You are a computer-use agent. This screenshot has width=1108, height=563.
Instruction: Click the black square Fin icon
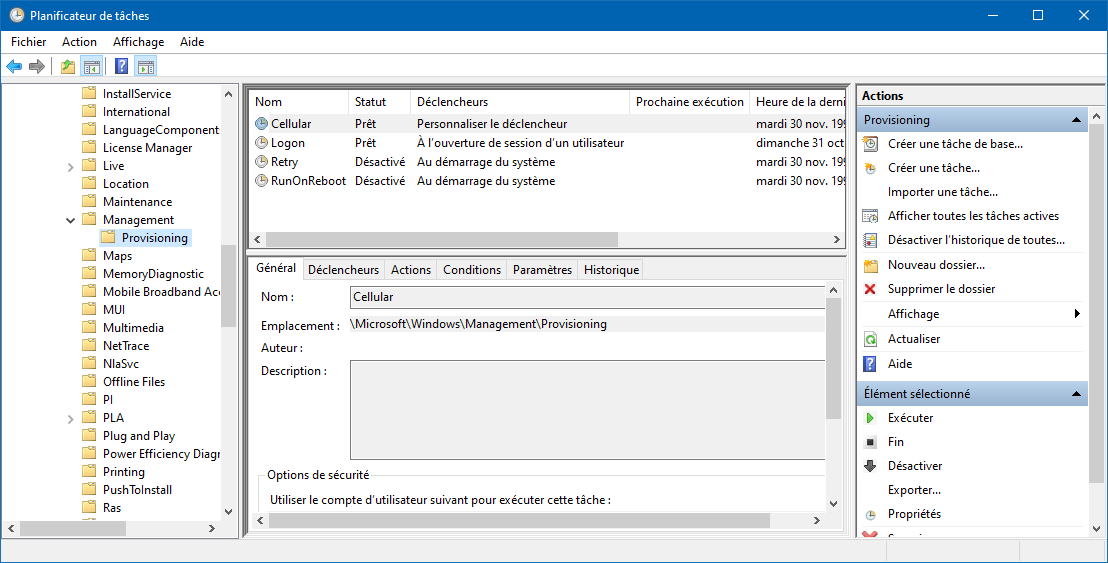click(x=871, y=442)
